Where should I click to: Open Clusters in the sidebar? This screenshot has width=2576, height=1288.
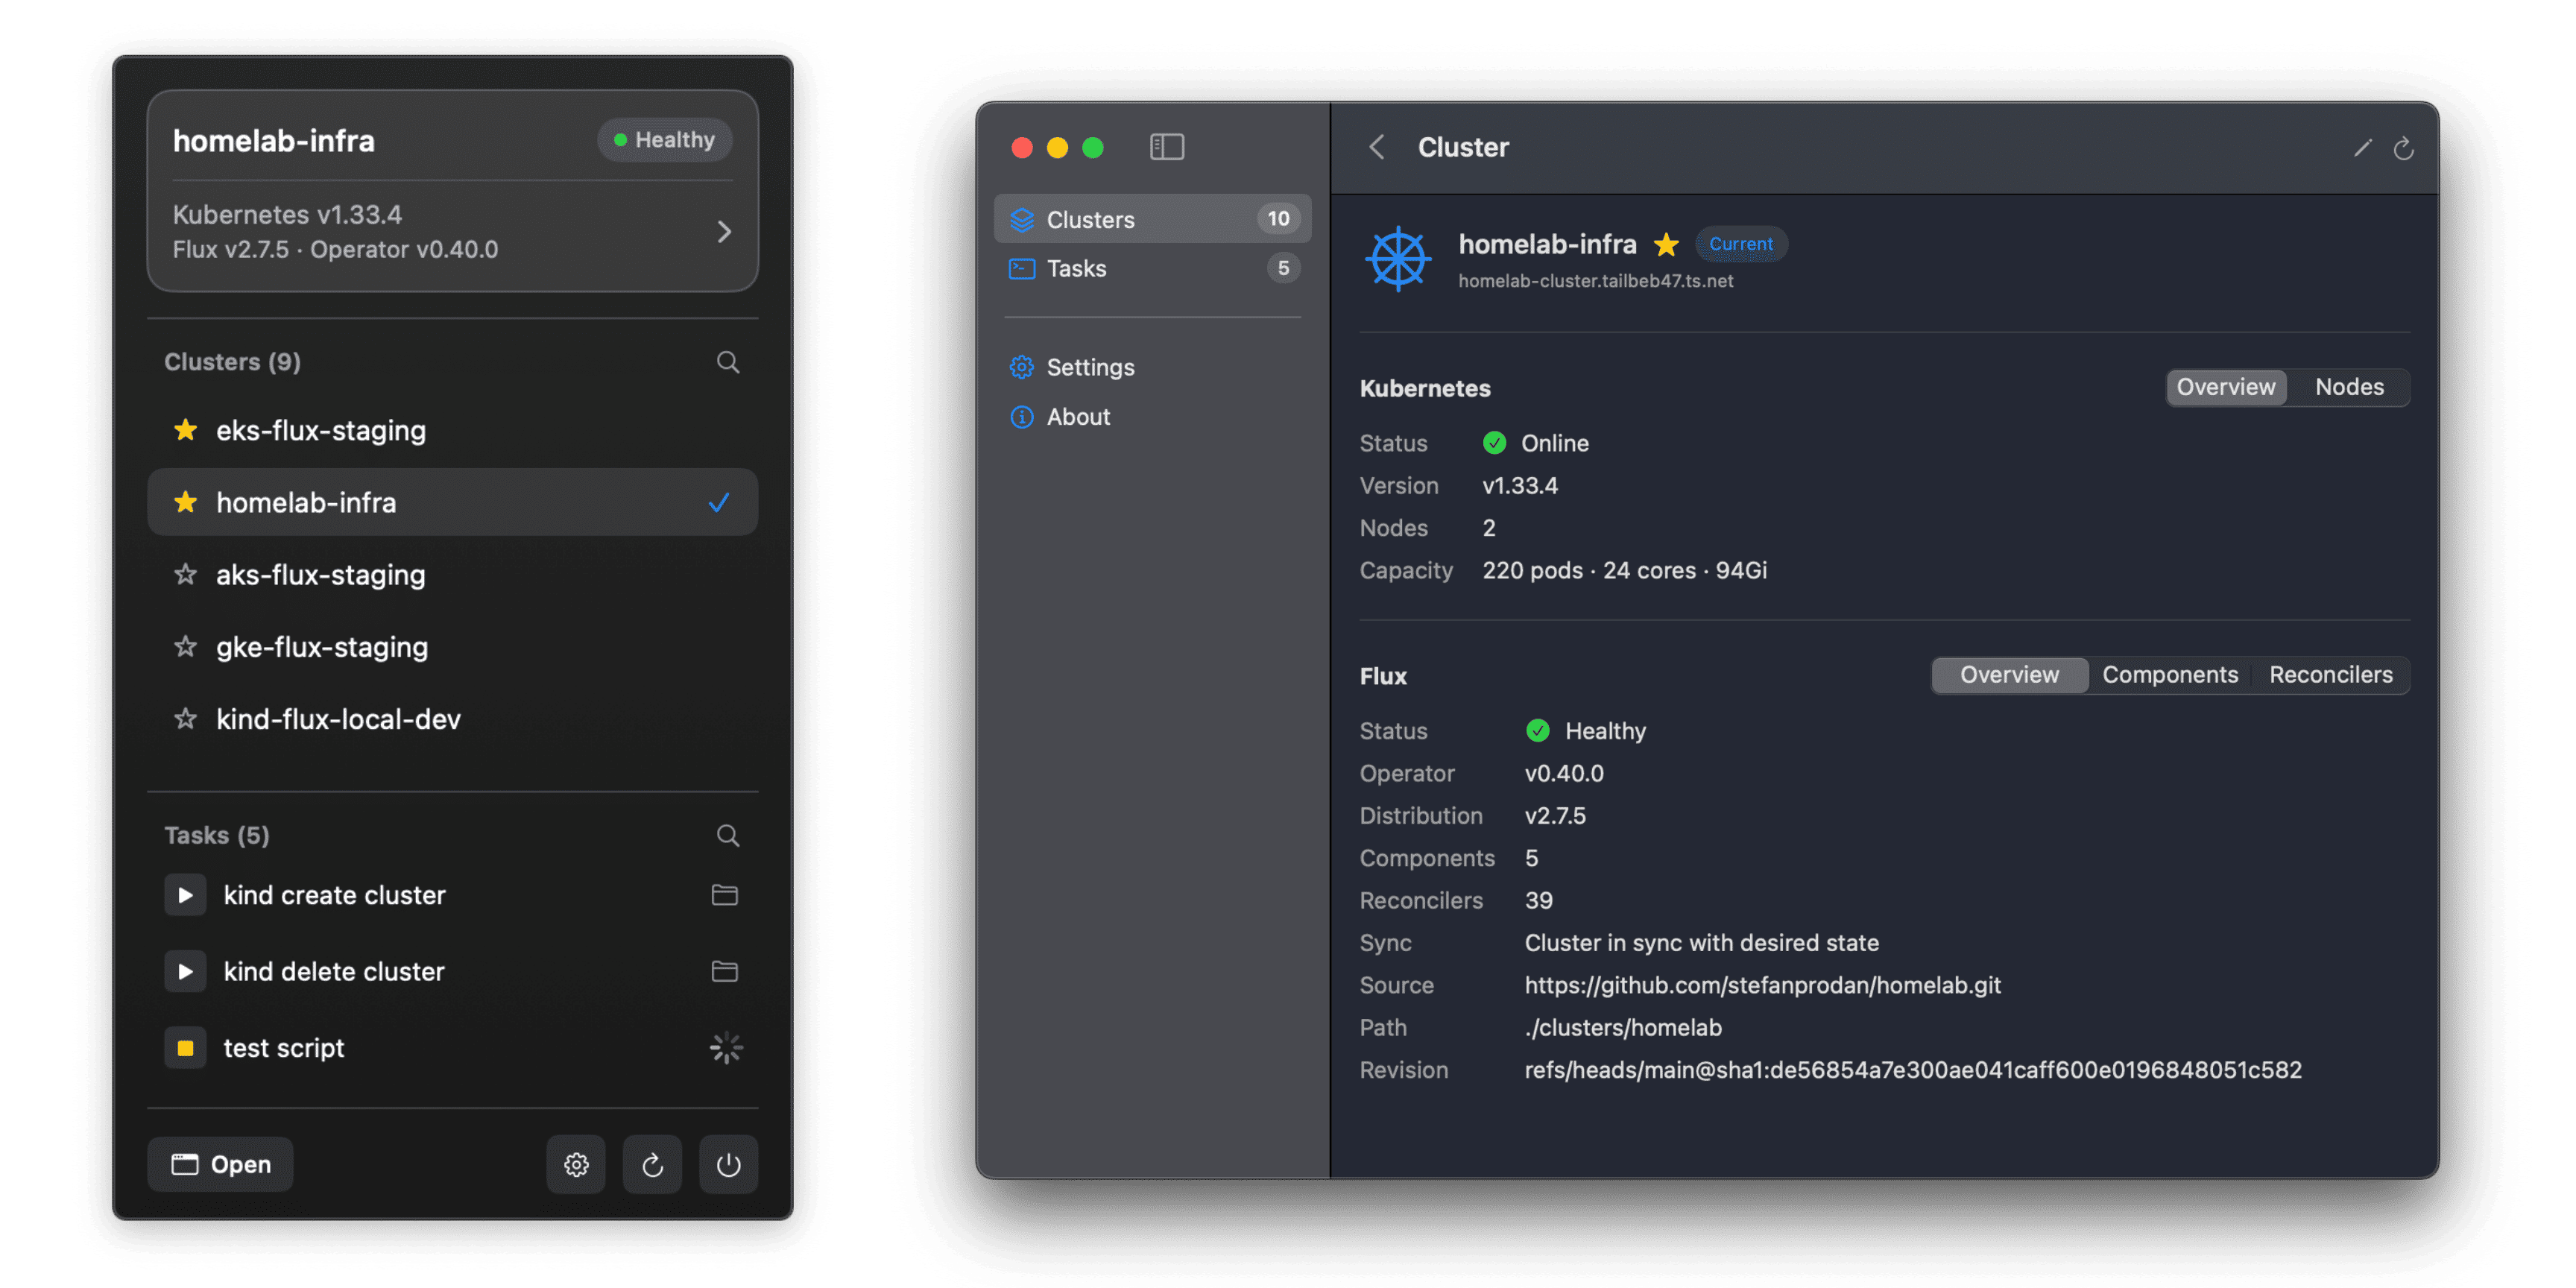coord(1152,219)
